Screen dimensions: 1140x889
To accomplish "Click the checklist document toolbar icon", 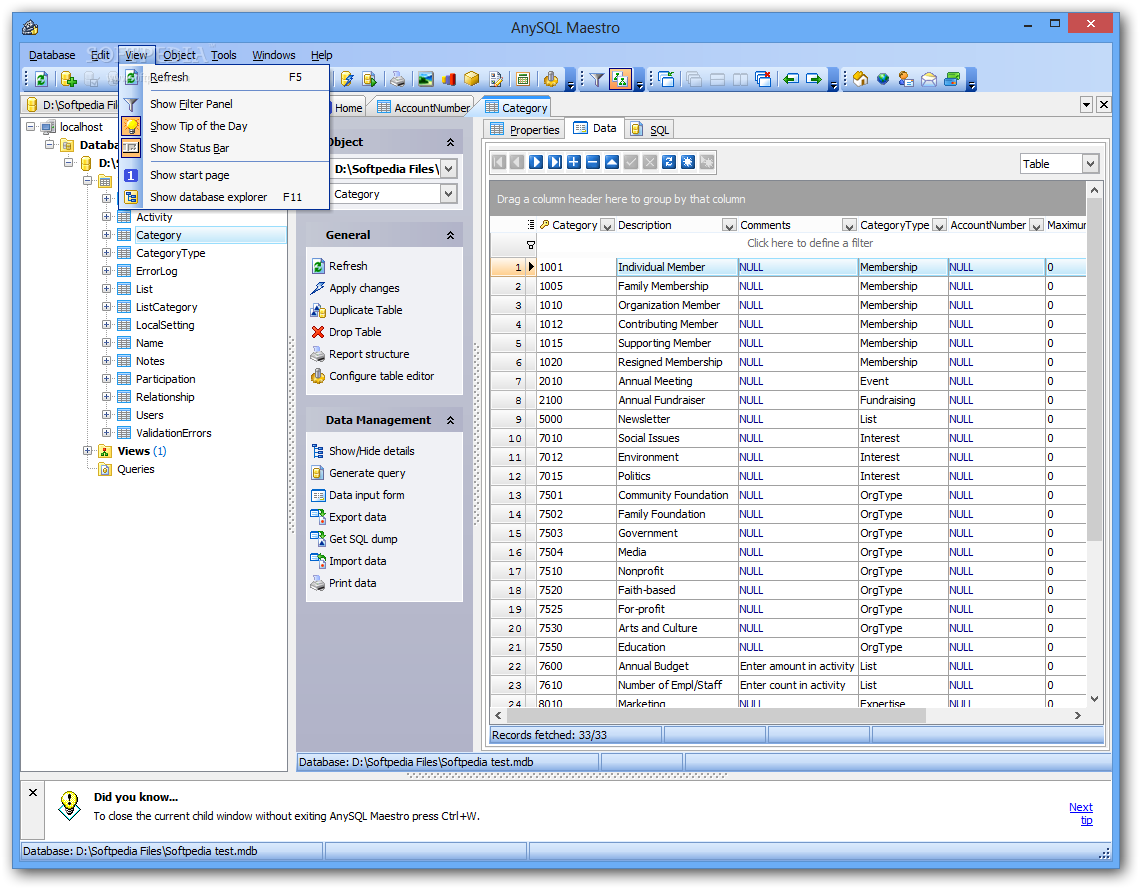I will (x=496, y=79).
